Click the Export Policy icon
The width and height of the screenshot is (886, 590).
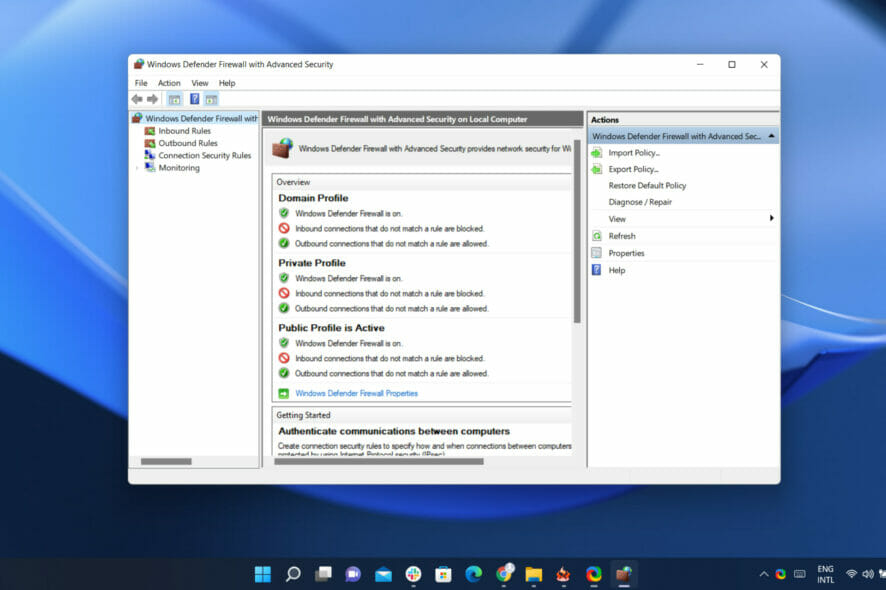[x=597, y=170]
